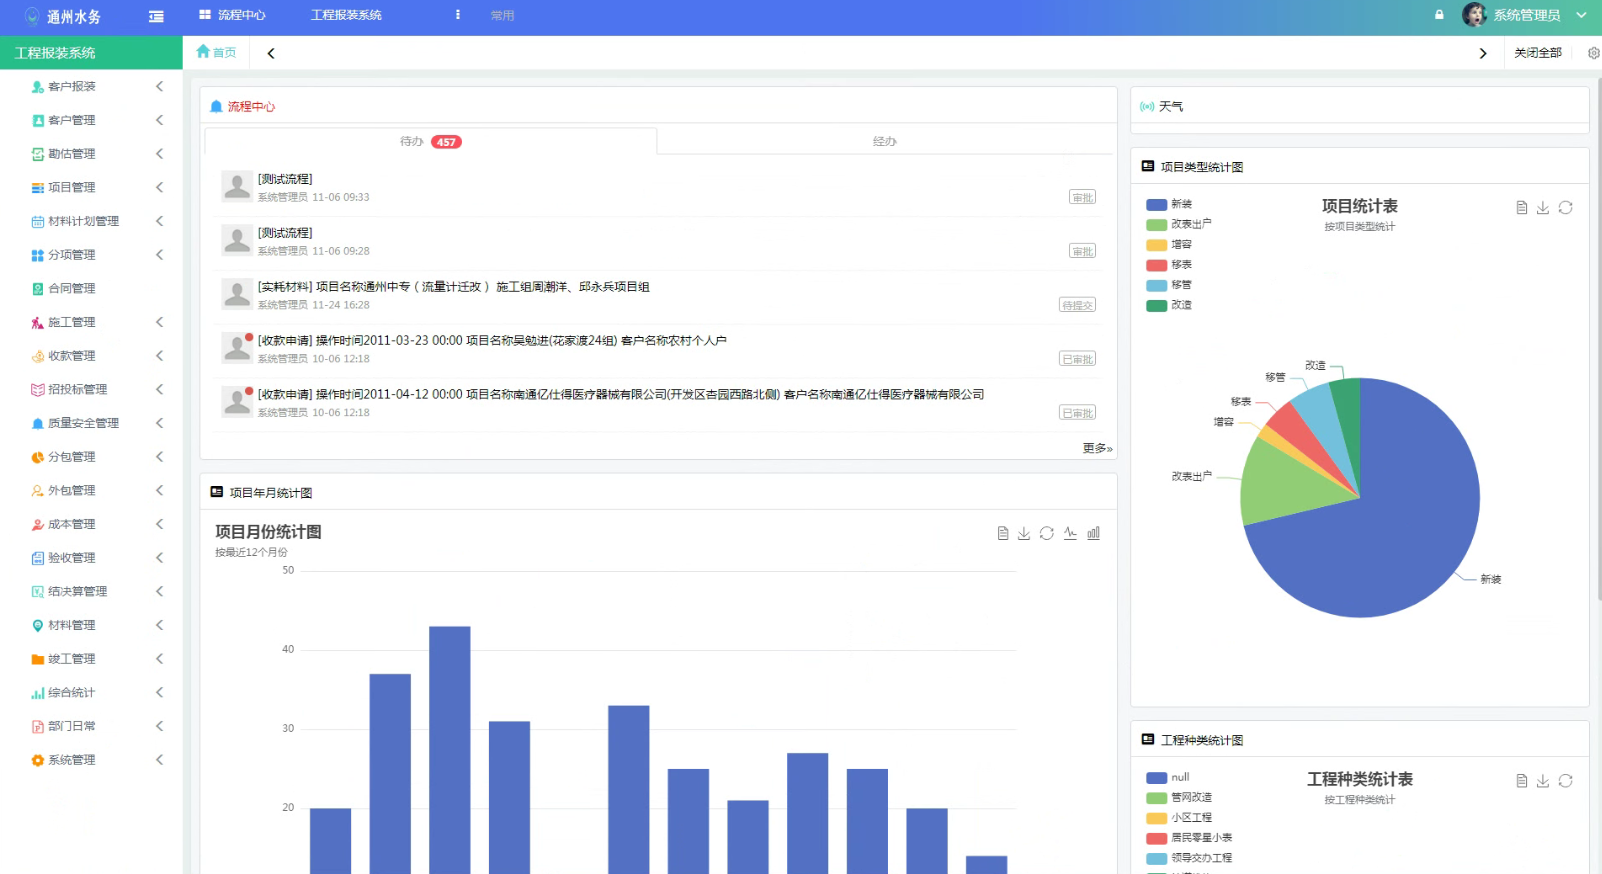Expand the 客户管理 menu chevron
This screenshot has height=874, width=1602.
[x=160, y=120]
